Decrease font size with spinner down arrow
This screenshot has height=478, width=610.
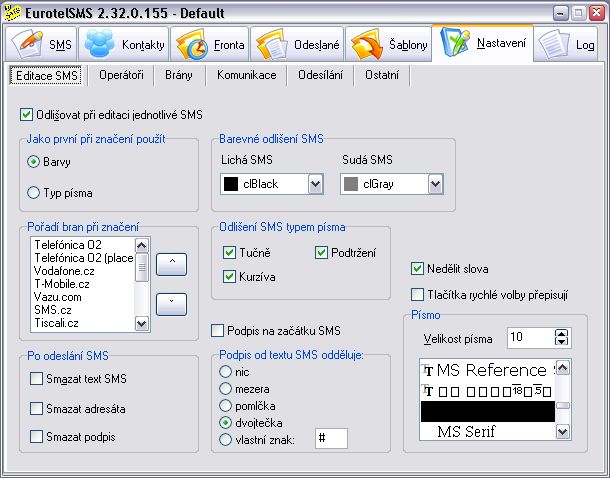coord(561,341)
